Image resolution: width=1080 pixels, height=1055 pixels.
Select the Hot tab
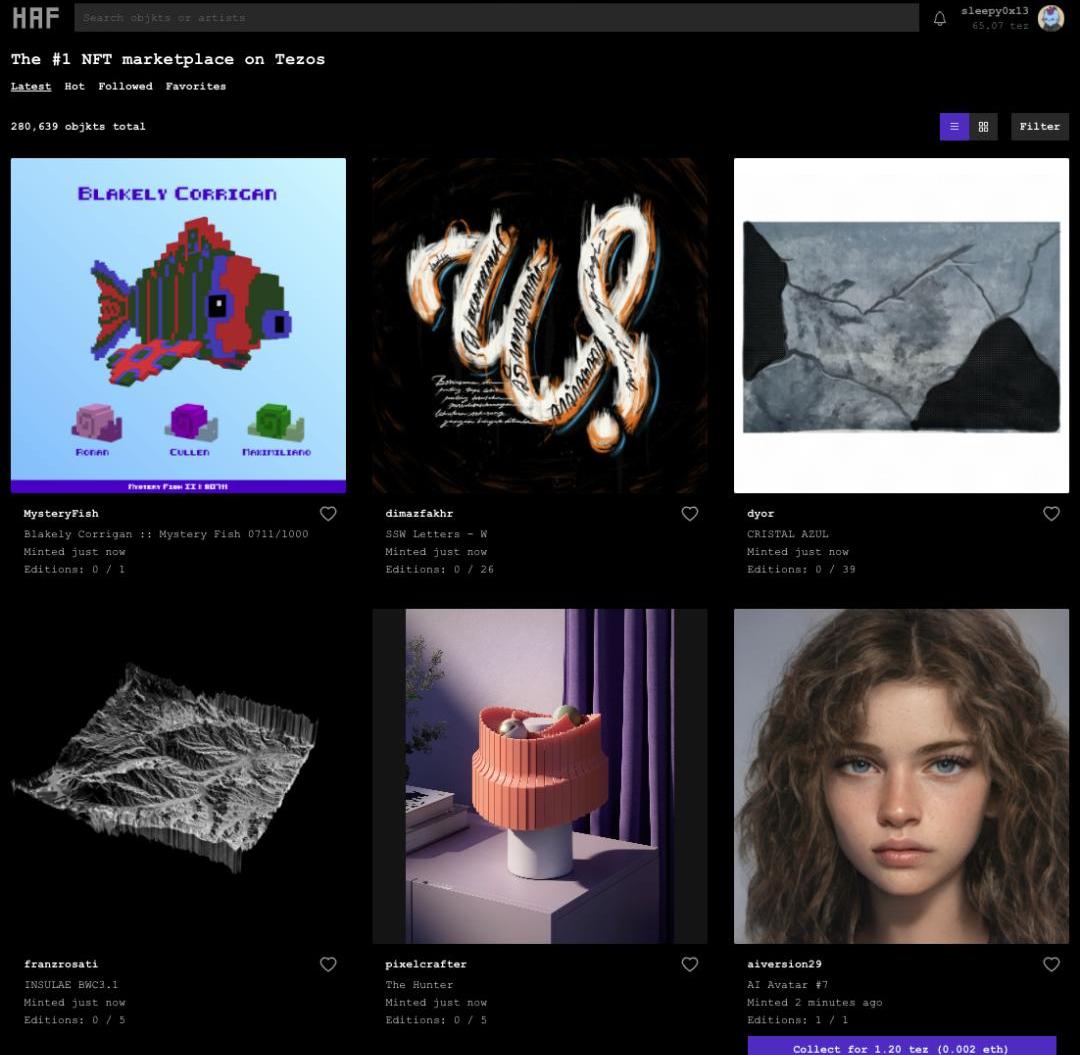coord(74,86)
